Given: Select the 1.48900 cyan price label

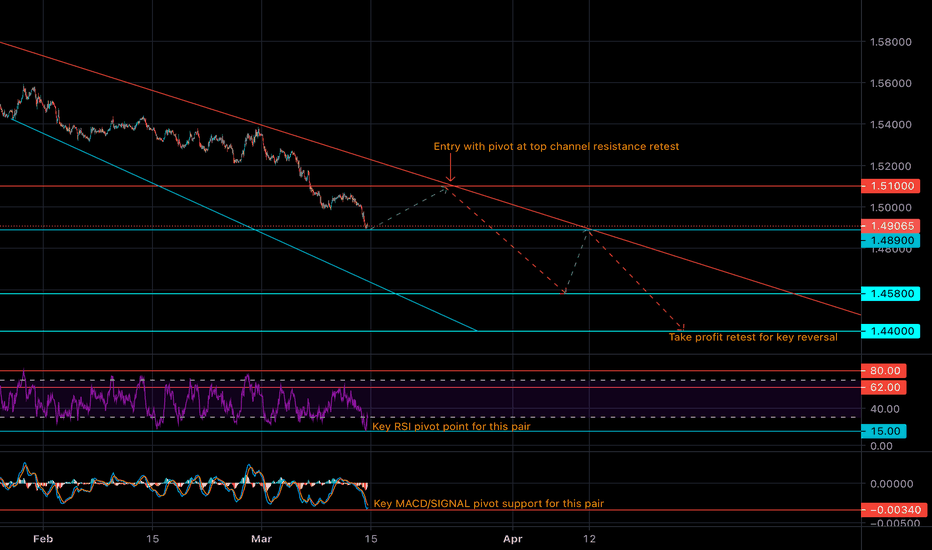Looking at the screenshot, I should [x=890, y=240].
